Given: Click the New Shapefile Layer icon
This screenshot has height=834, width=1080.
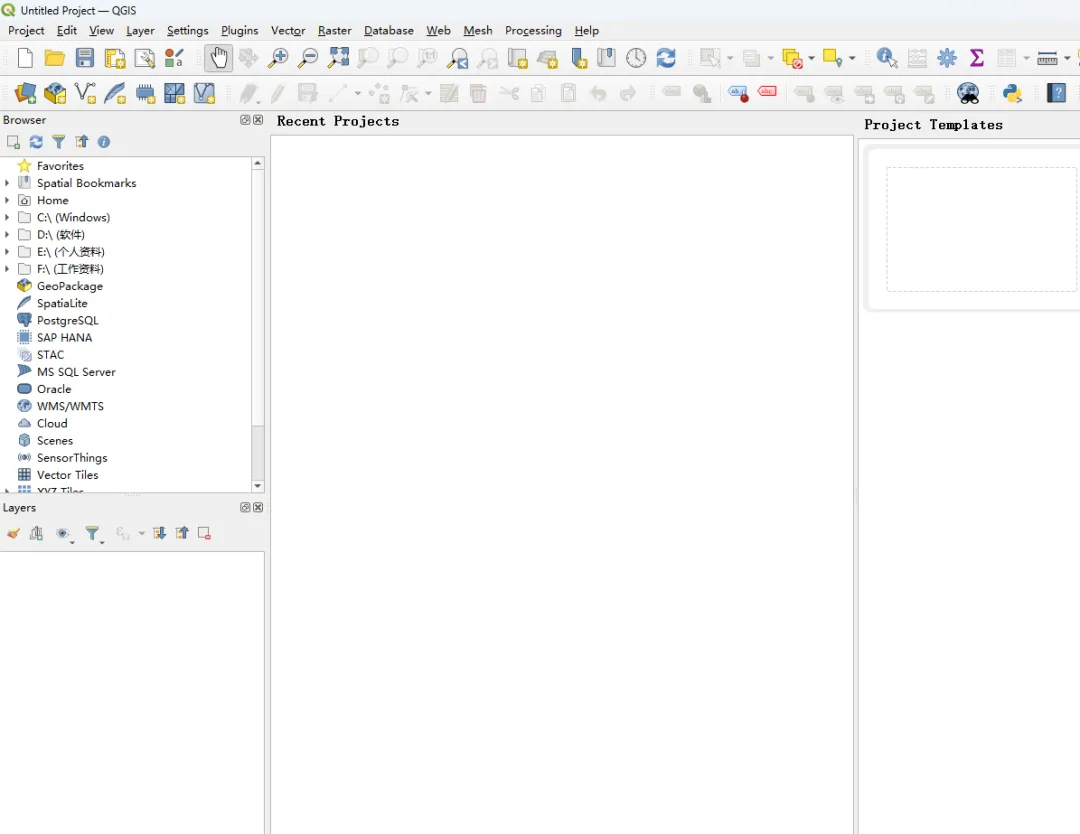Looking at the screenshot, I should [x=85, y=93].
